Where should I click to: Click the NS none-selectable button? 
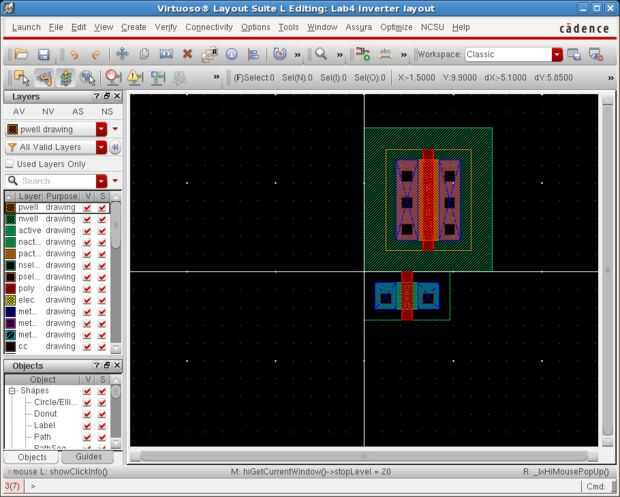point(107,111)
